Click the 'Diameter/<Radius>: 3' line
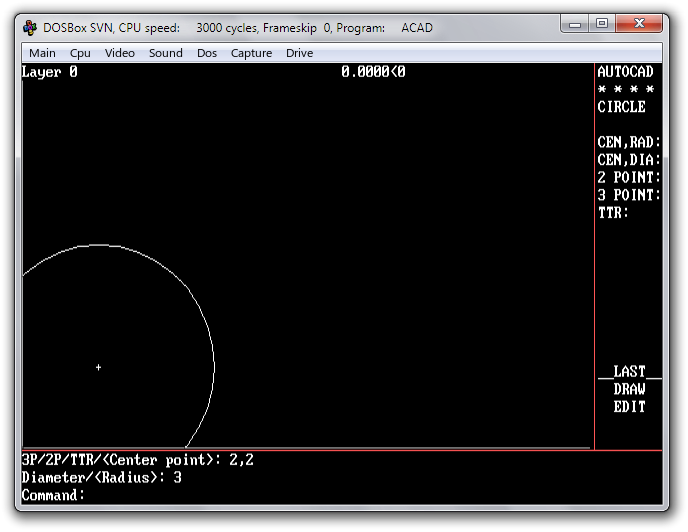Viewport: 688px width, 532px height. coord(101,478)
